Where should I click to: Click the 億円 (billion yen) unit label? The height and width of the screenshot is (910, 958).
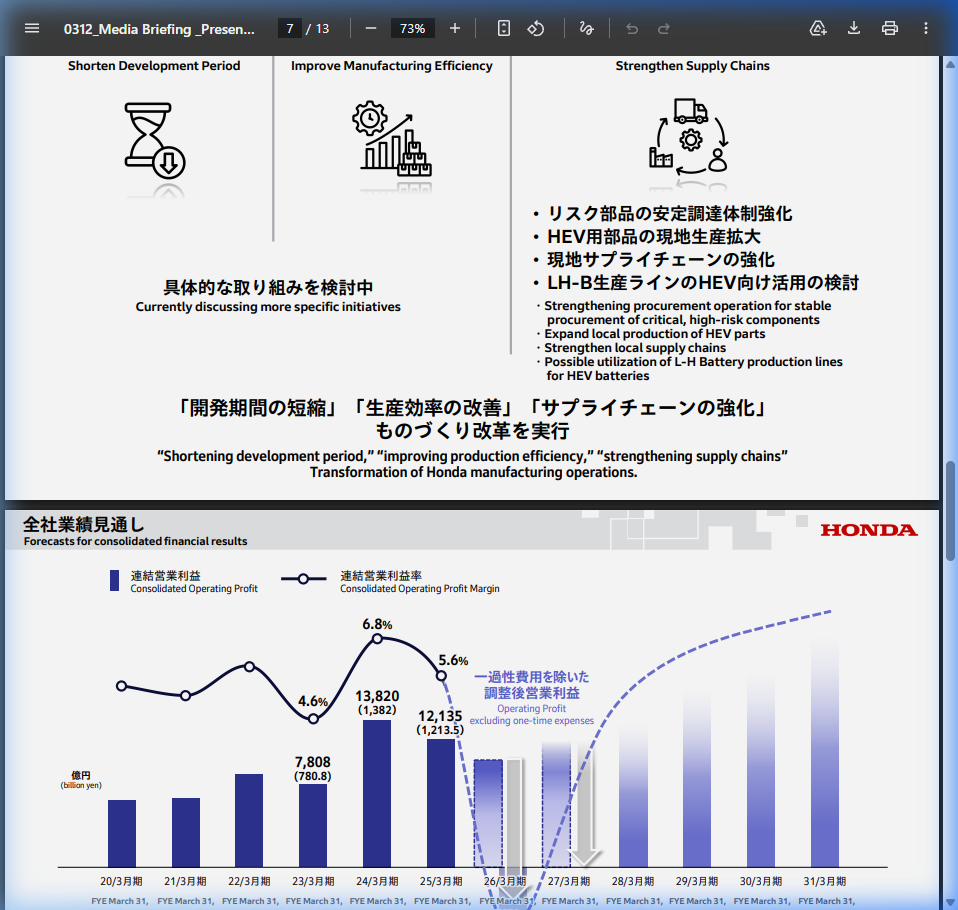pos(81,780)
